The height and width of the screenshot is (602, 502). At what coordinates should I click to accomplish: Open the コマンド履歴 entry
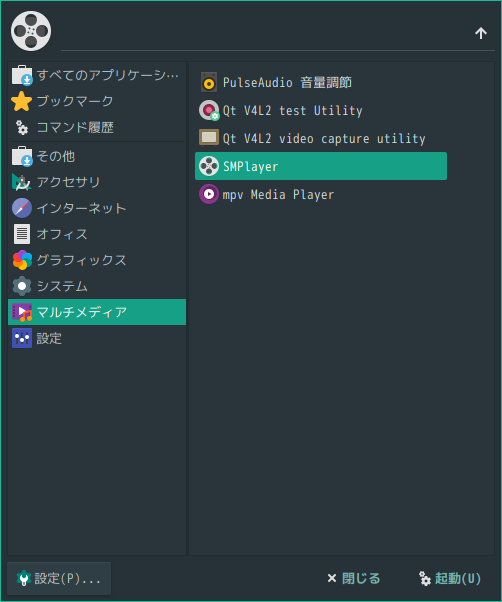coord(97,127)
